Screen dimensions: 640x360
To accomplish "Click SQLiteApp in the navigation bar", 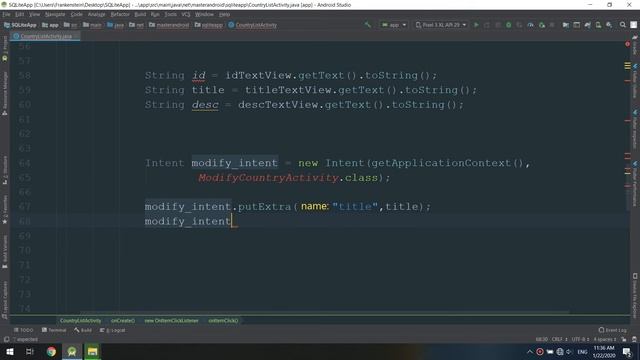I will pos(20,25).
